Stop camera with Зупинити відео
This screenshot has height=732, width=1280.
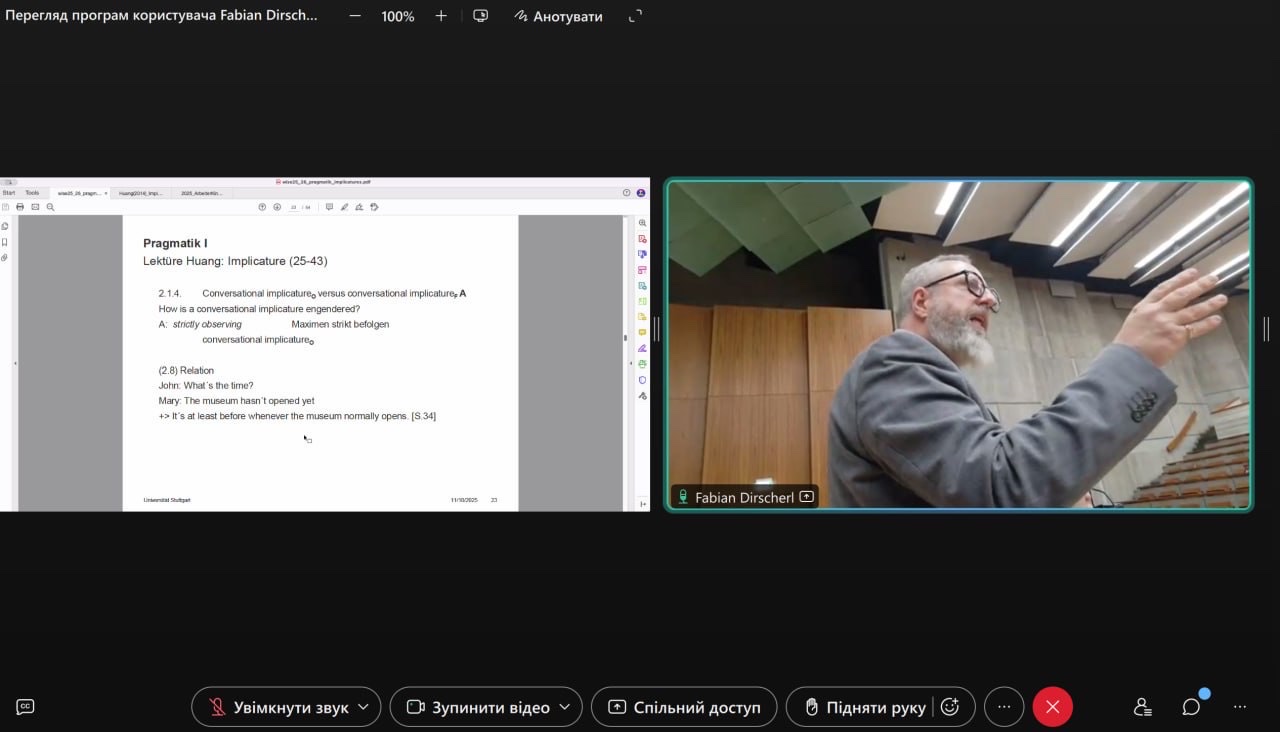click(x=477, y=707)
